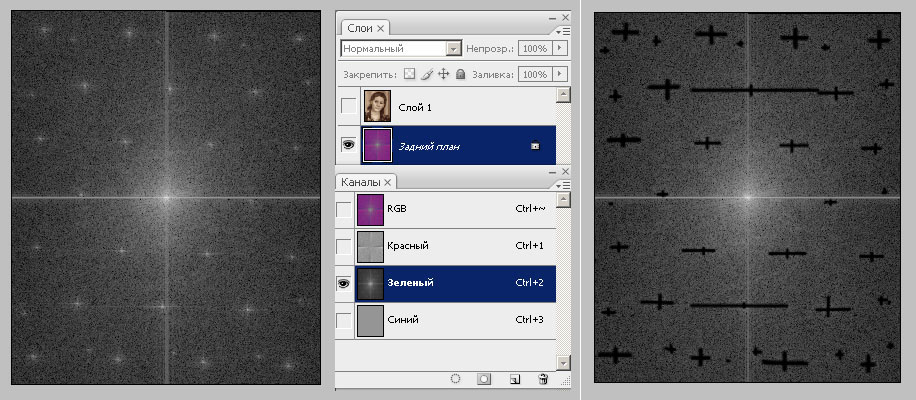Close the Слои tab with its x

(380, 28)
